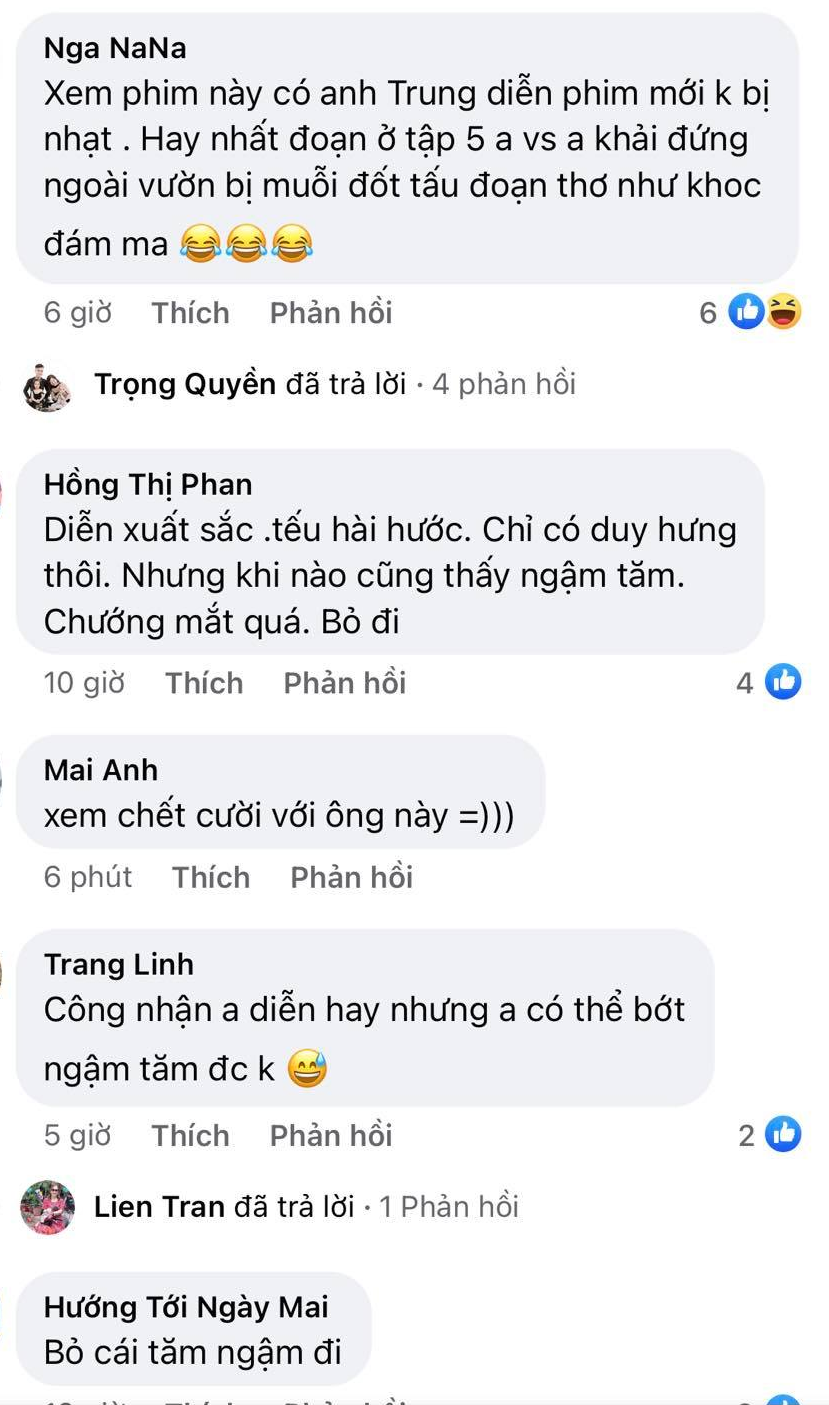Like Mai Anh's comment via Thích
Image resolution: width=829 pixels, height=1405 pixels.
point(211,877)
